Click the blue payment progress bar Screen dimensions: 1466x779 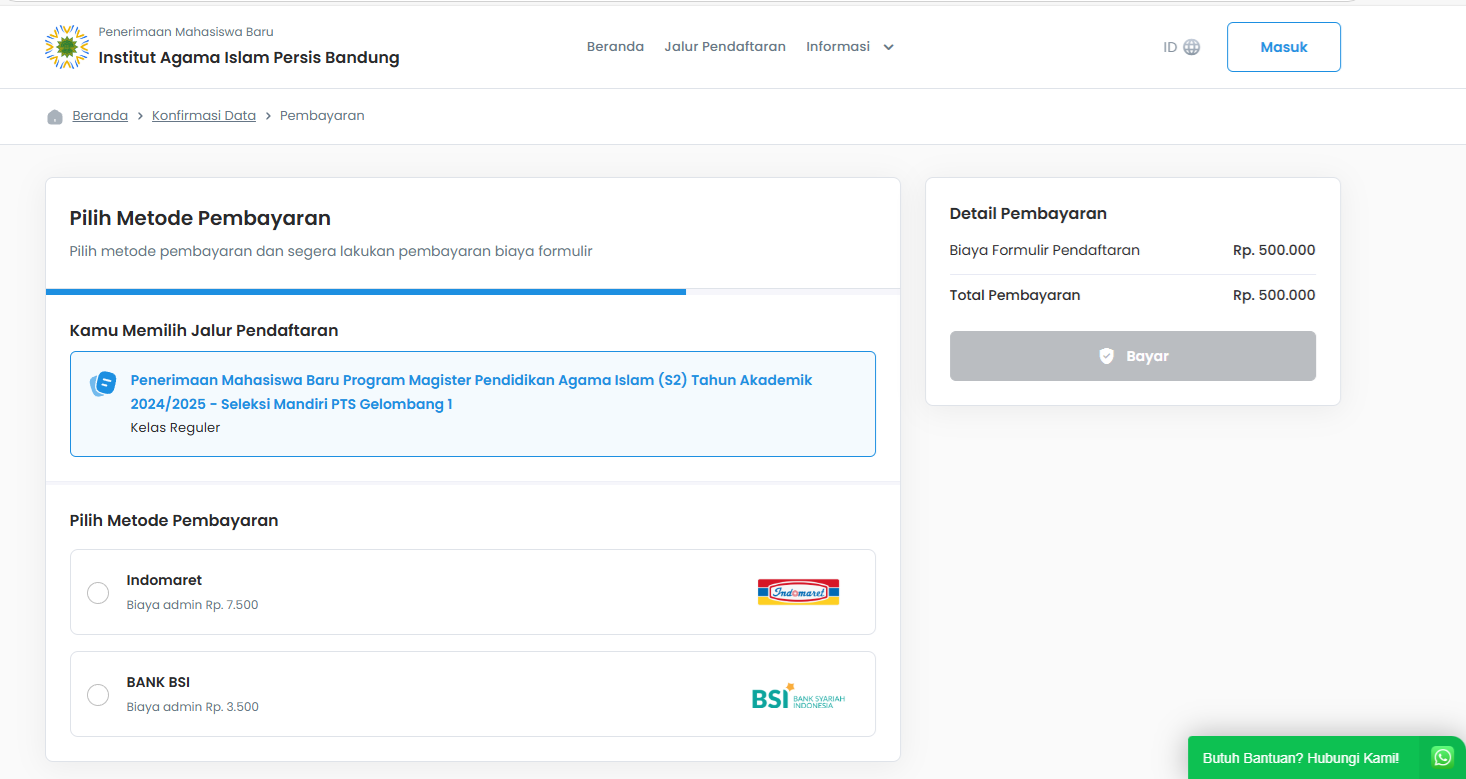366,292
